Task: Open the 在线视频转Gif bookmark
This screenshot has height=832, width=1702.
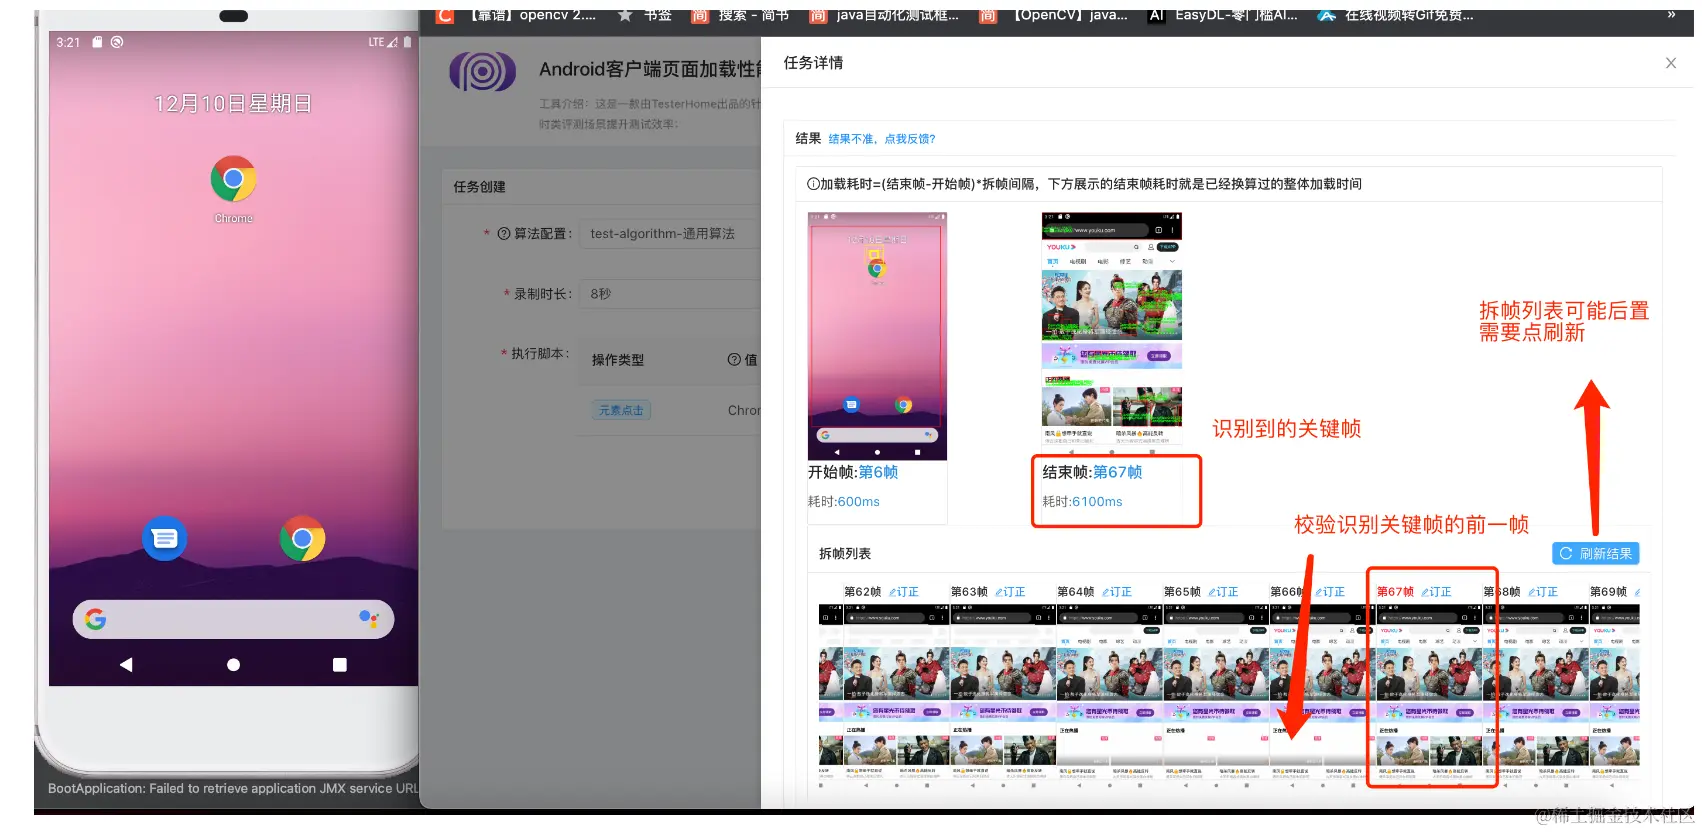Action: tap(1396, 15)
